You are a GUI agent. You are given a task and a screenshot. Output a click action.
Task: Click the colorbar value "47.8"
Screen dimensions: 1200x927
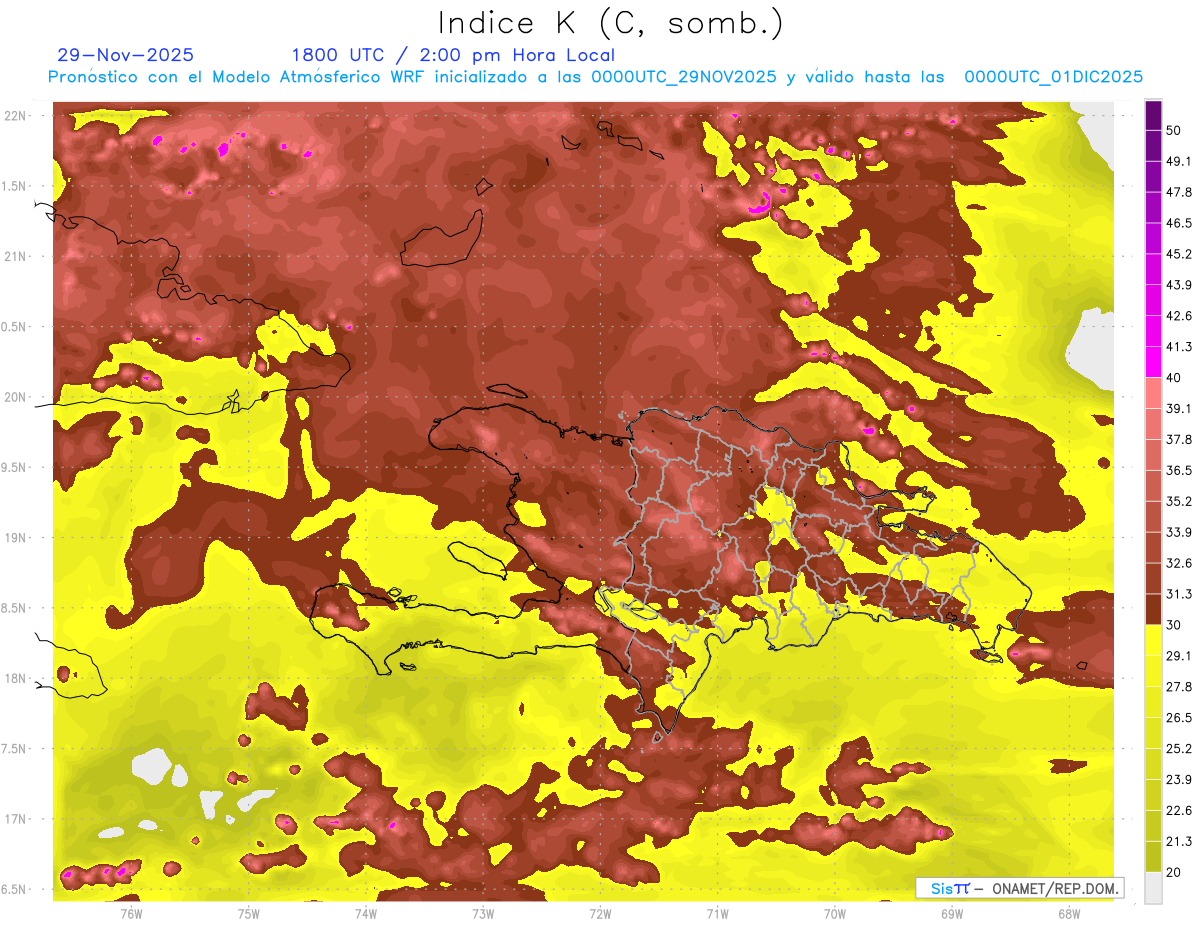(x=1179, y=192)
